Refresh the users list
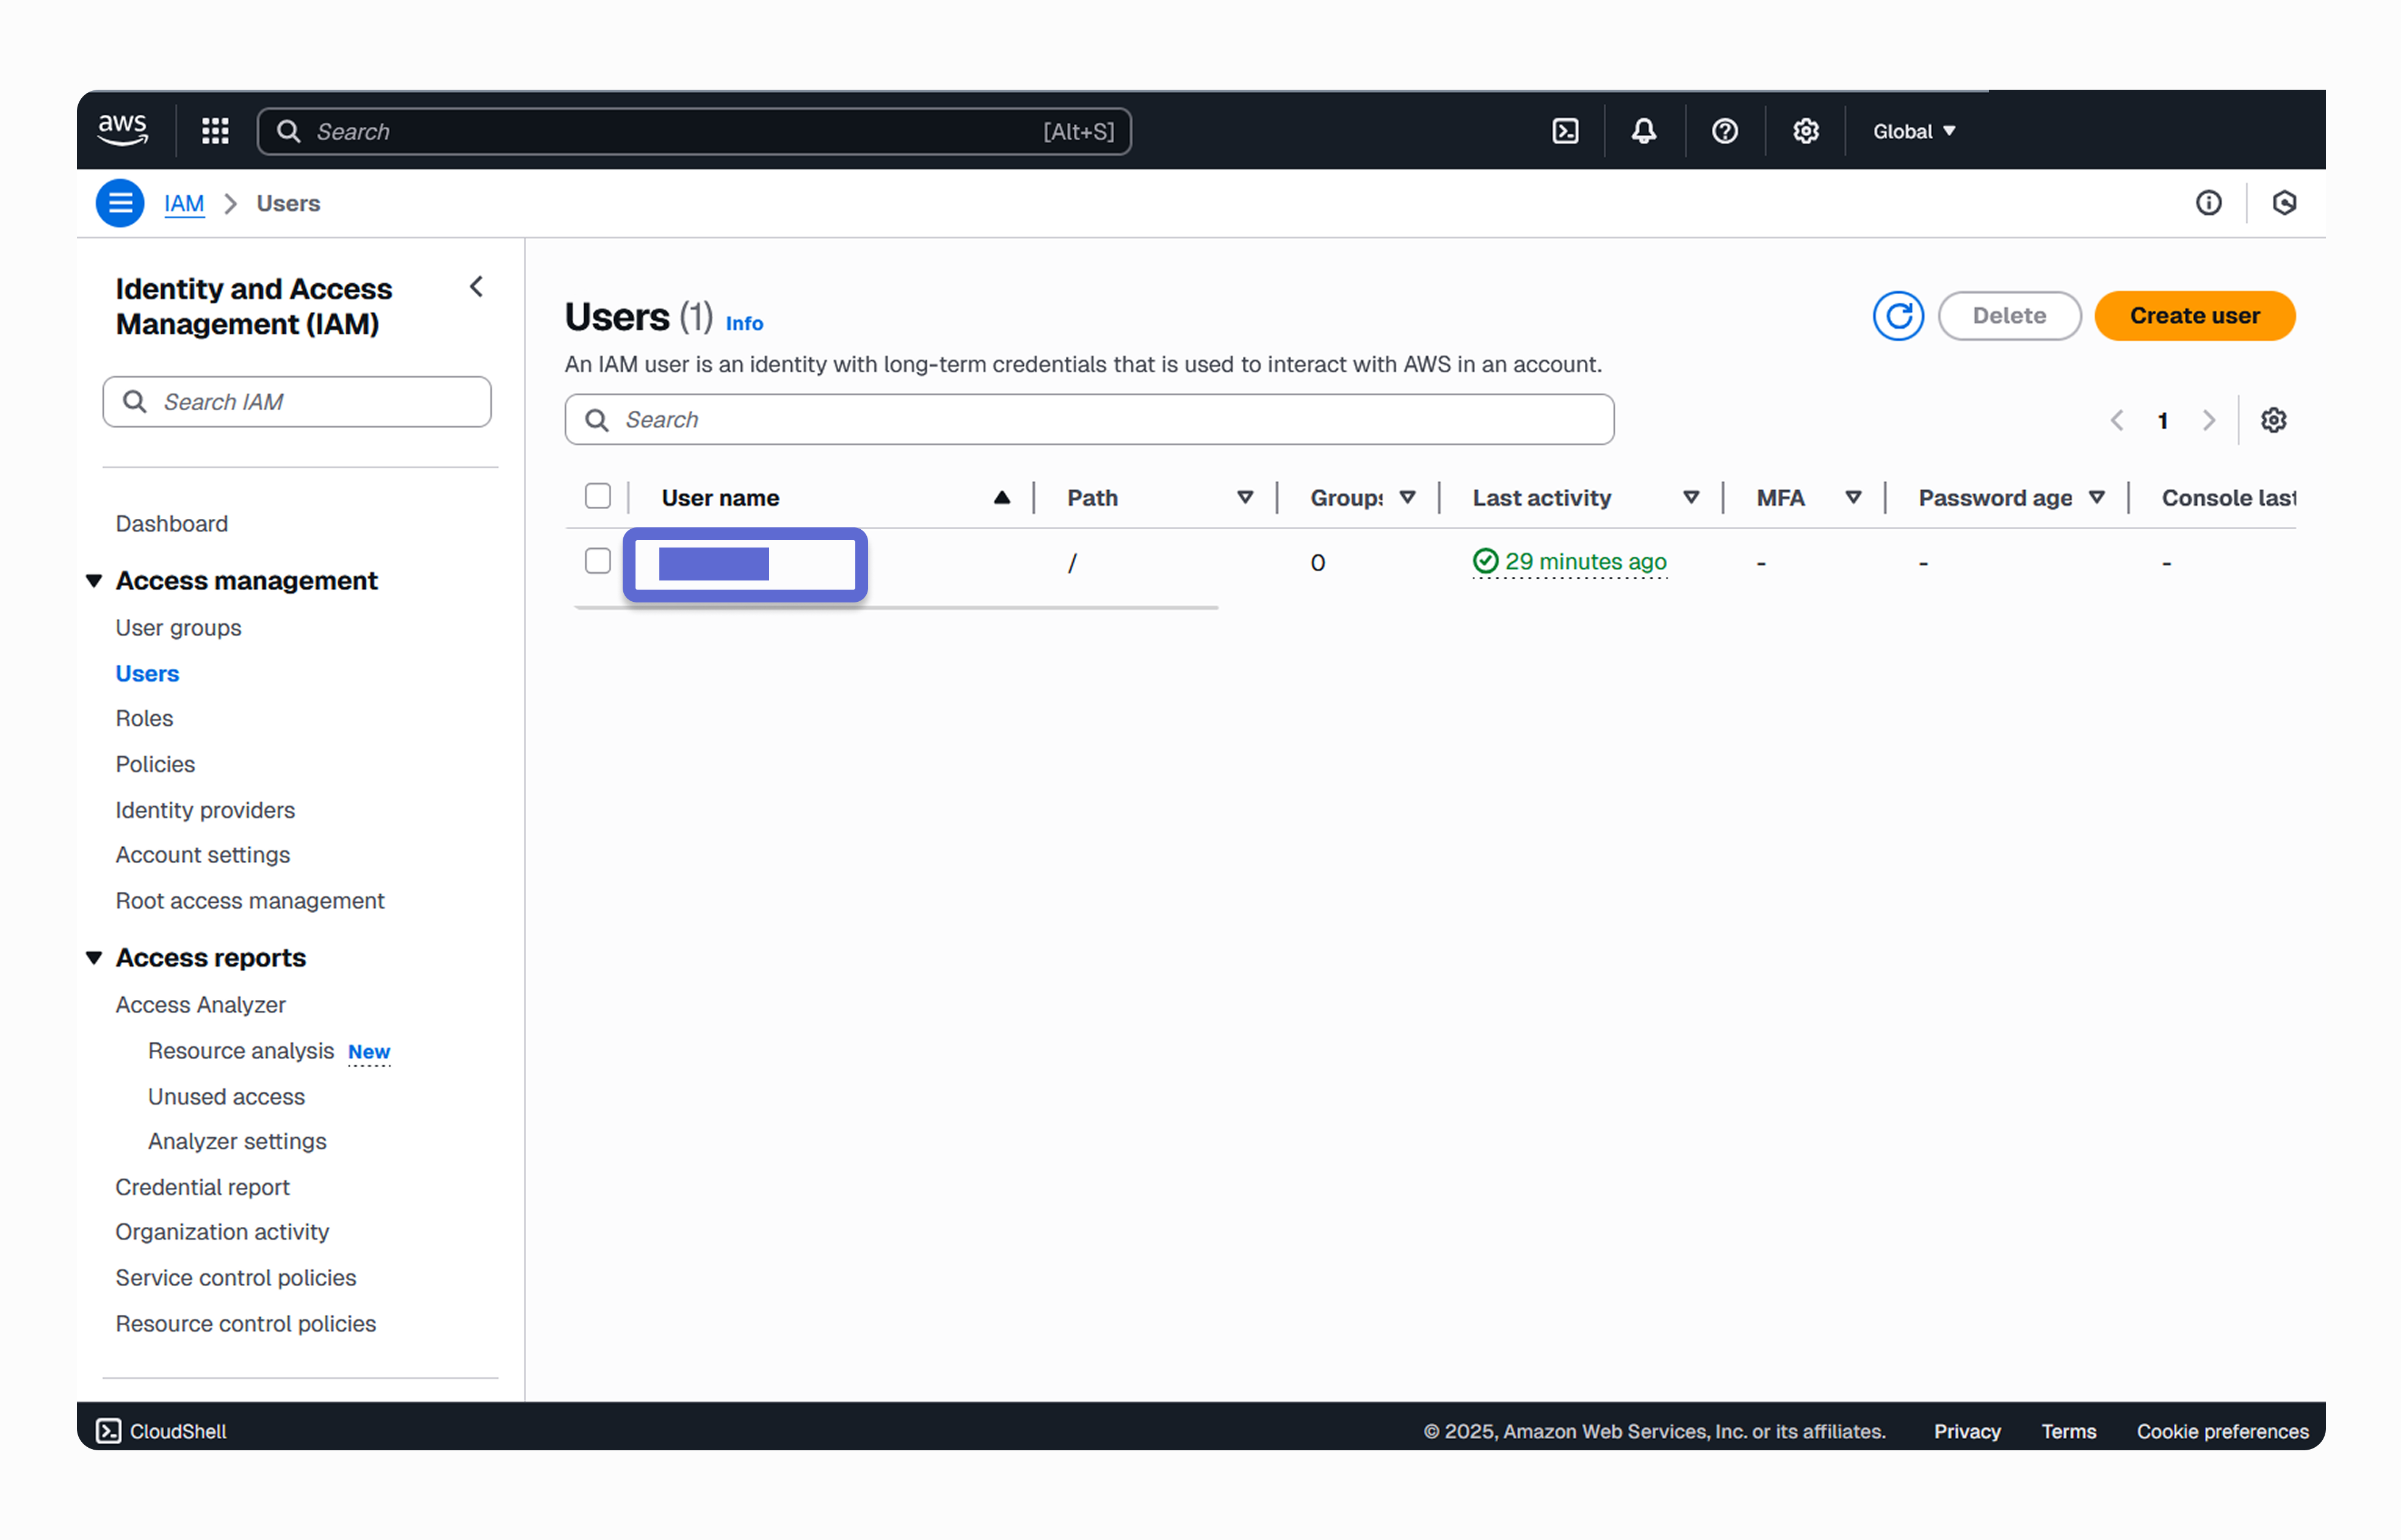Screen dimensions: 2401x1540 coord(1898,316)
